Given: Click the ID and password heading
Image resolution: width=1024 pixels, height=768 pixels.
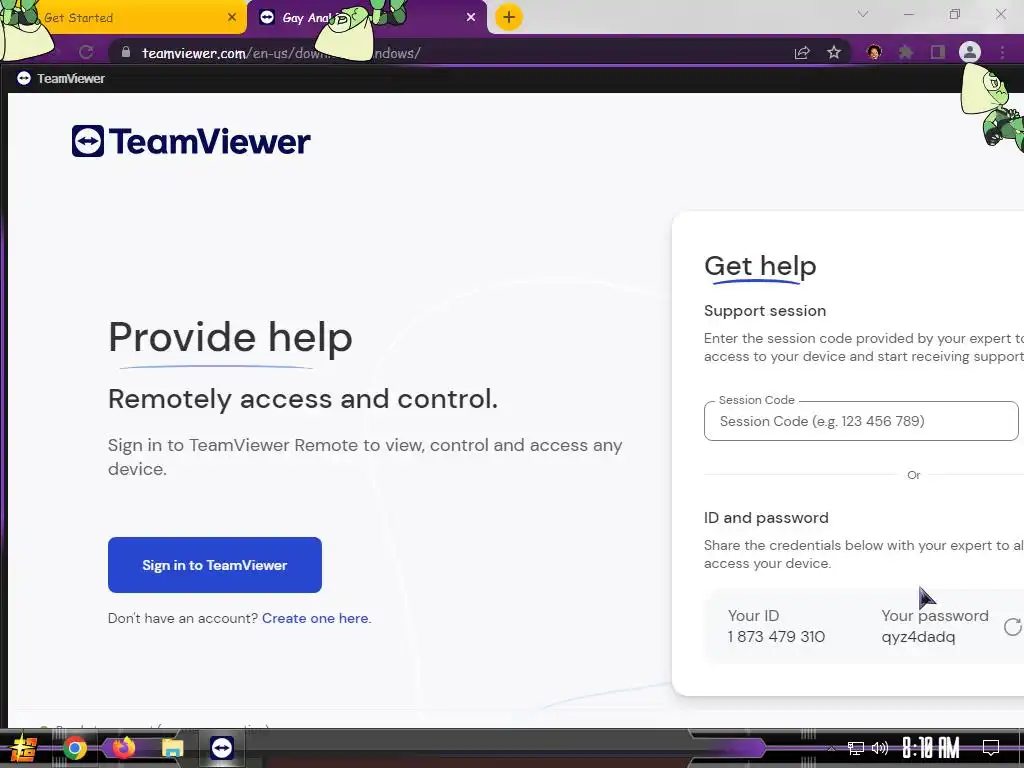Looking at the screenshot, I should coord(766,518).
